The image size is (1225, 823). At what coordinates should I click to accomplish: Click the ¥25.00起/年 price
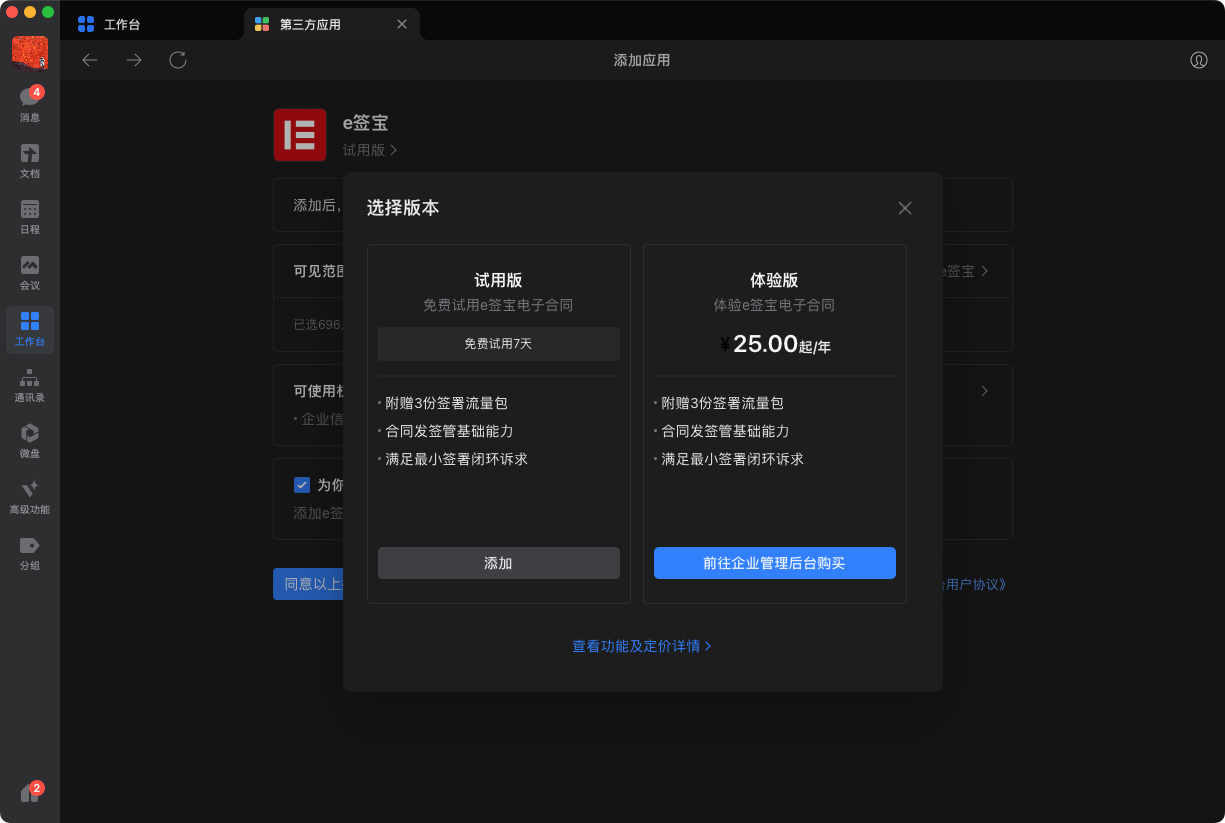click(775, 344)
